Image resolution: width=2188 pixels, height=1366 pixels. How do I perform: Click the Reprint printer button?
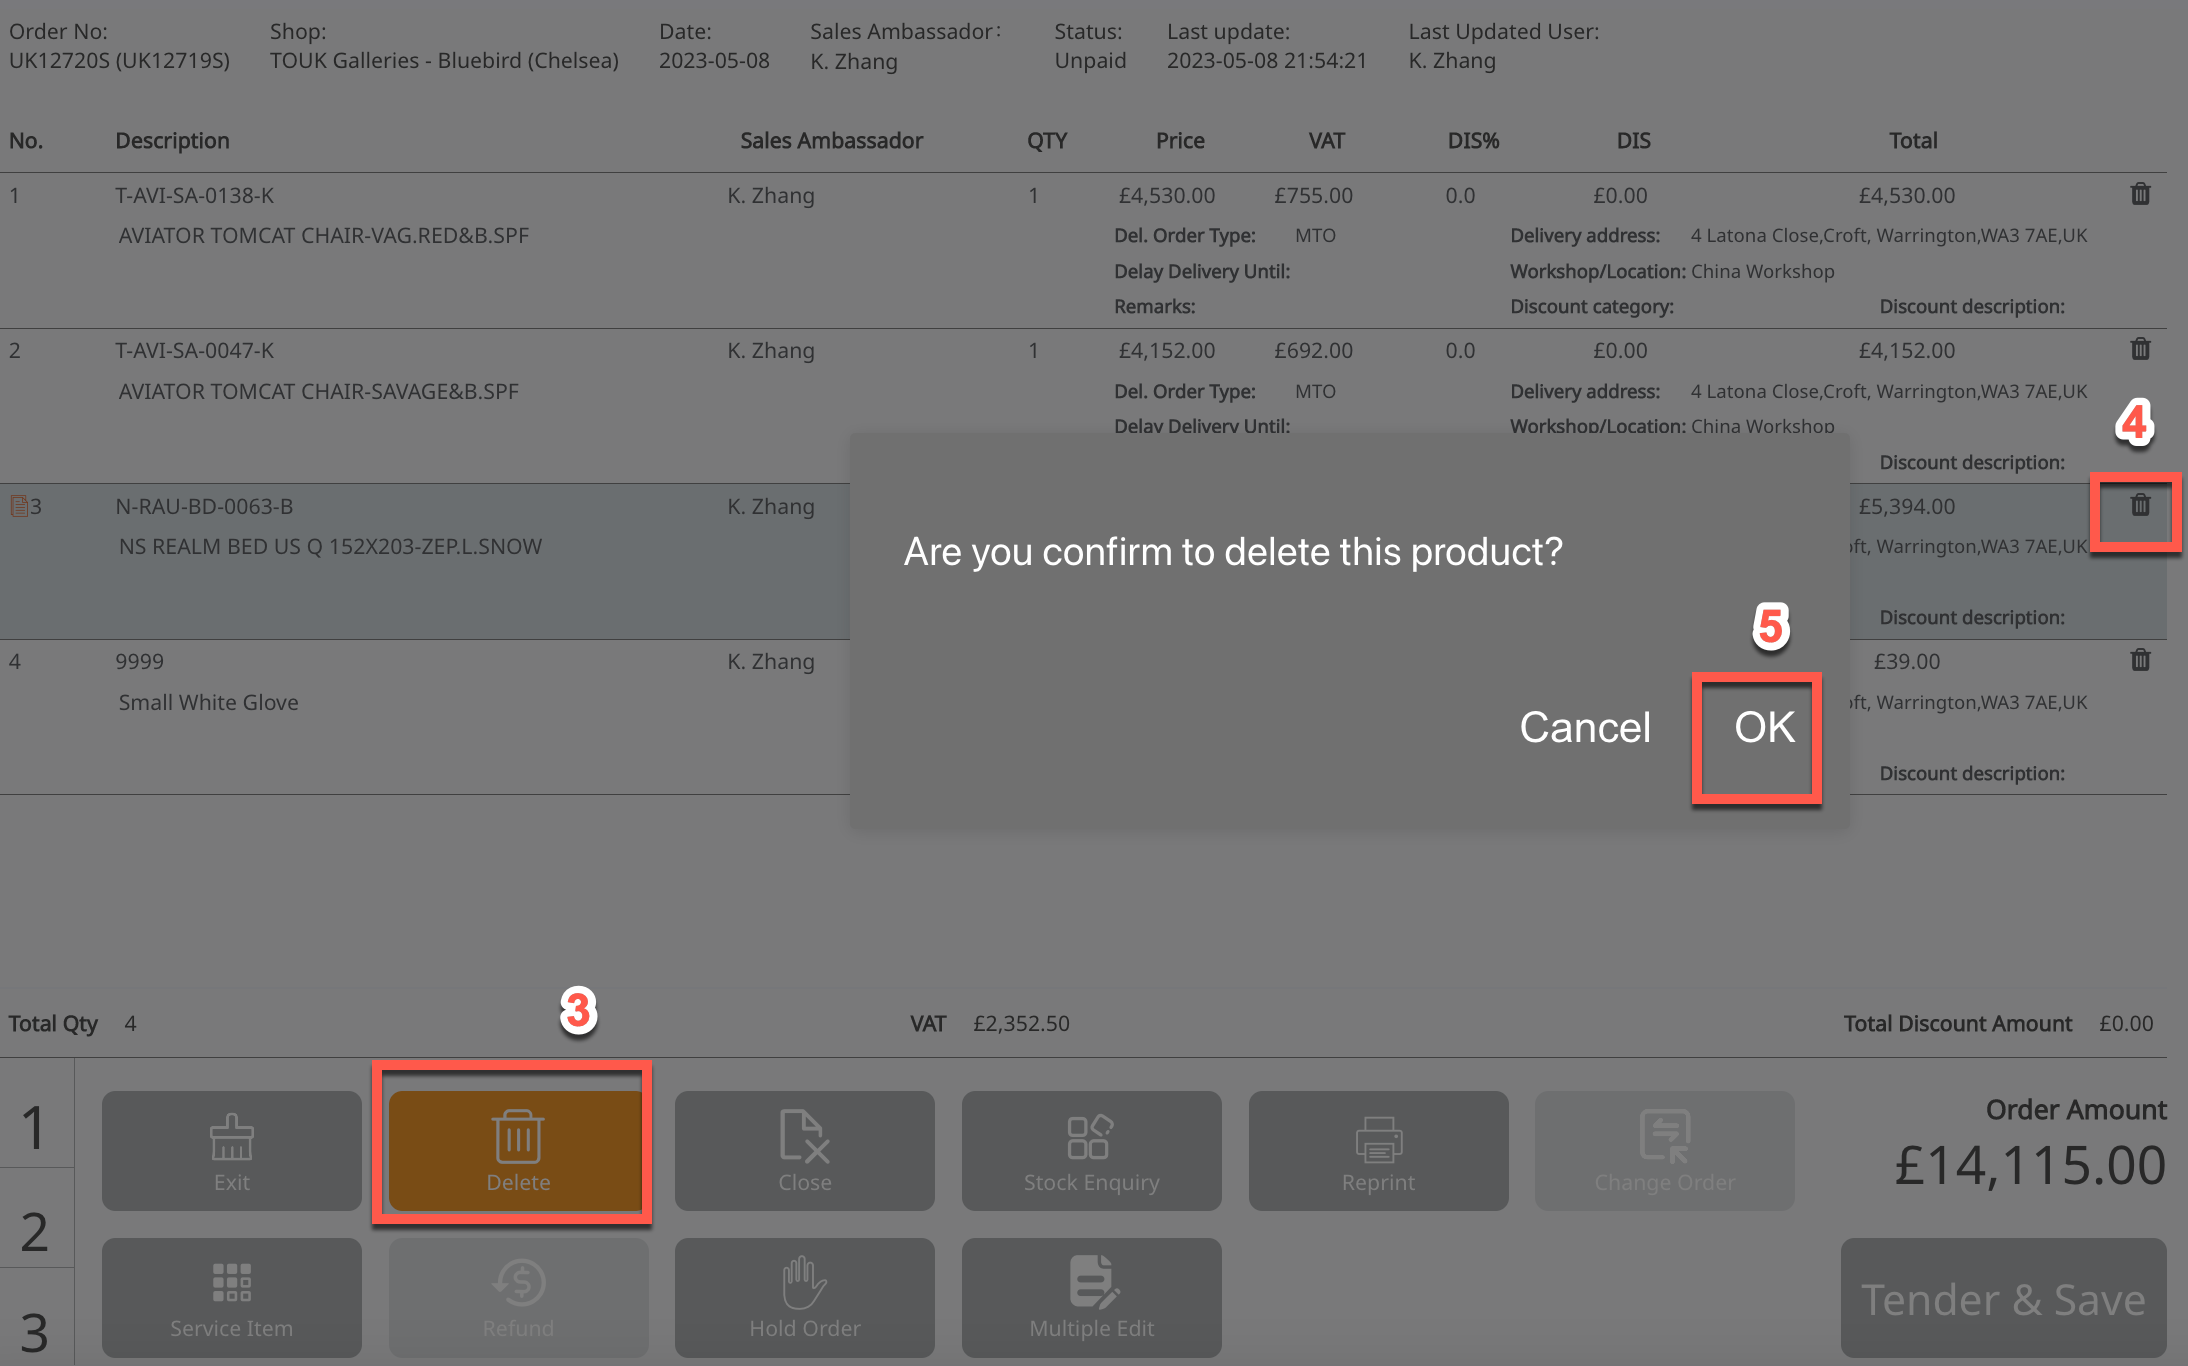coord(1377,1150)
